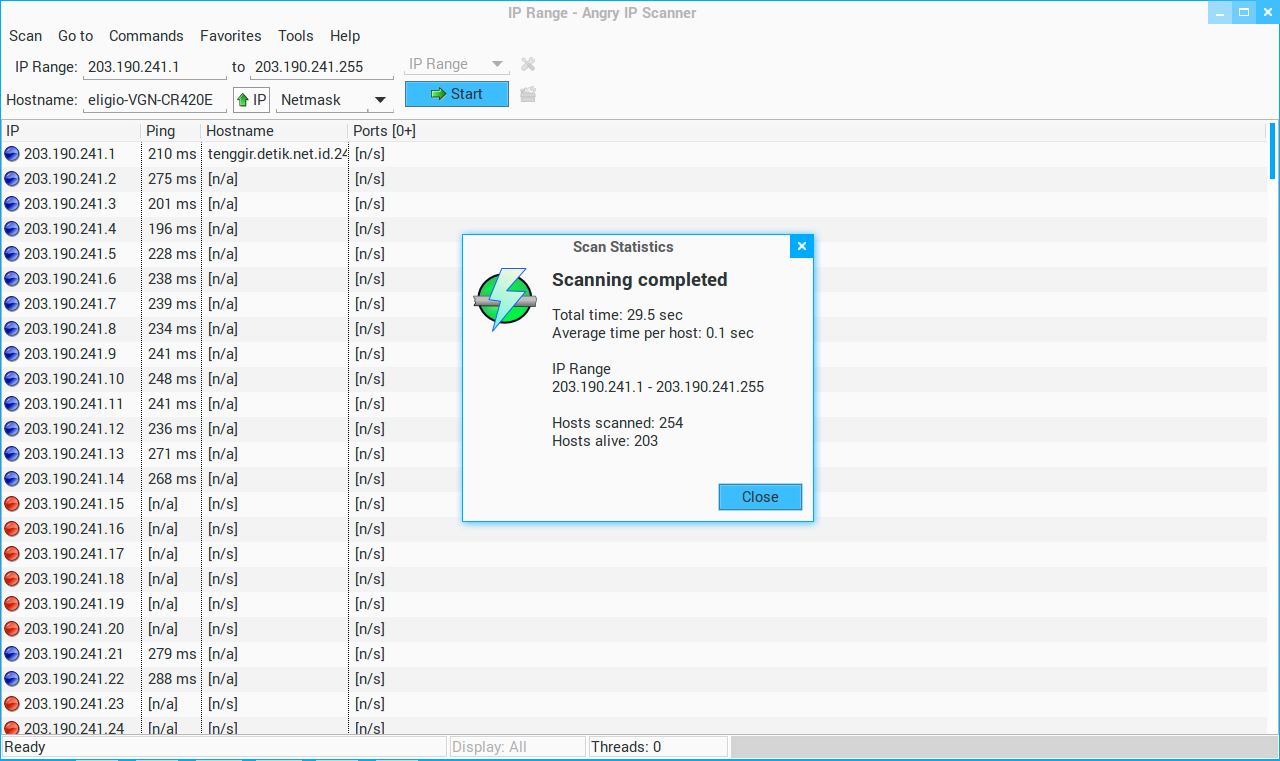
Task: Maximize the Angry IP Scanner window
Action: pyautogui.click(x=1244, y=12)
